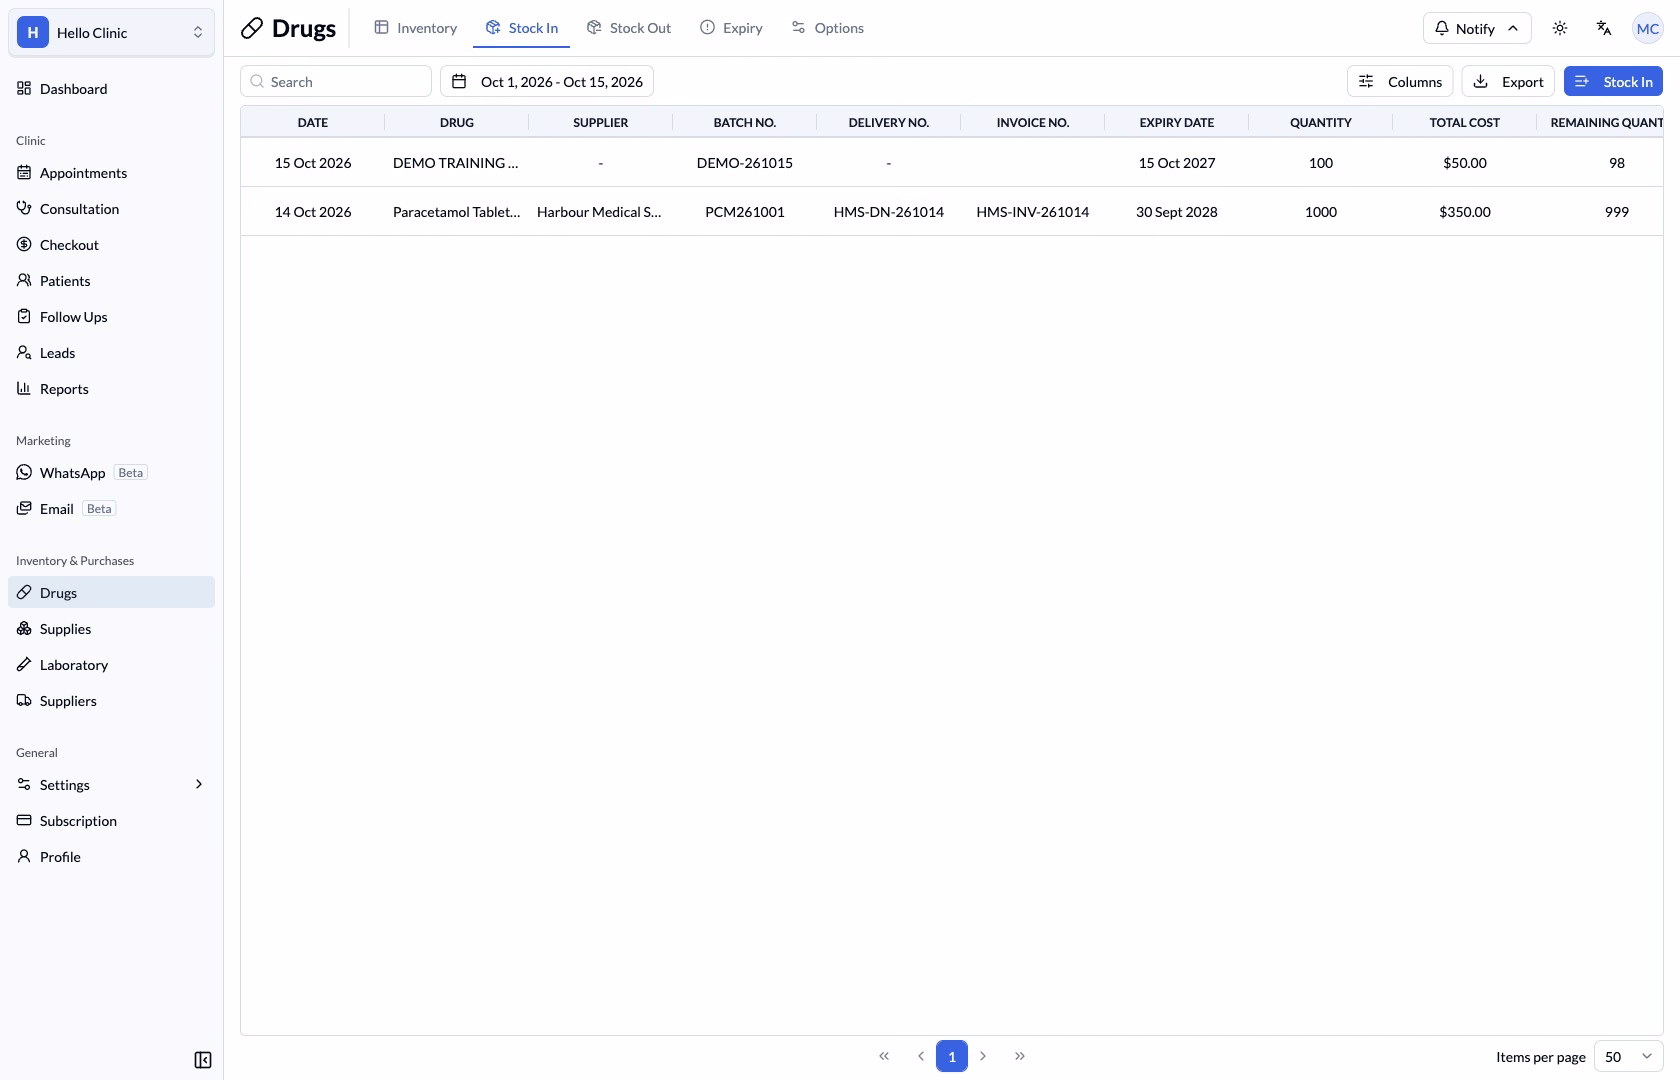Screen dimensions: 1680x1080
Task: Go to Appointments in sidebar
Action: (x=111, y=173)
